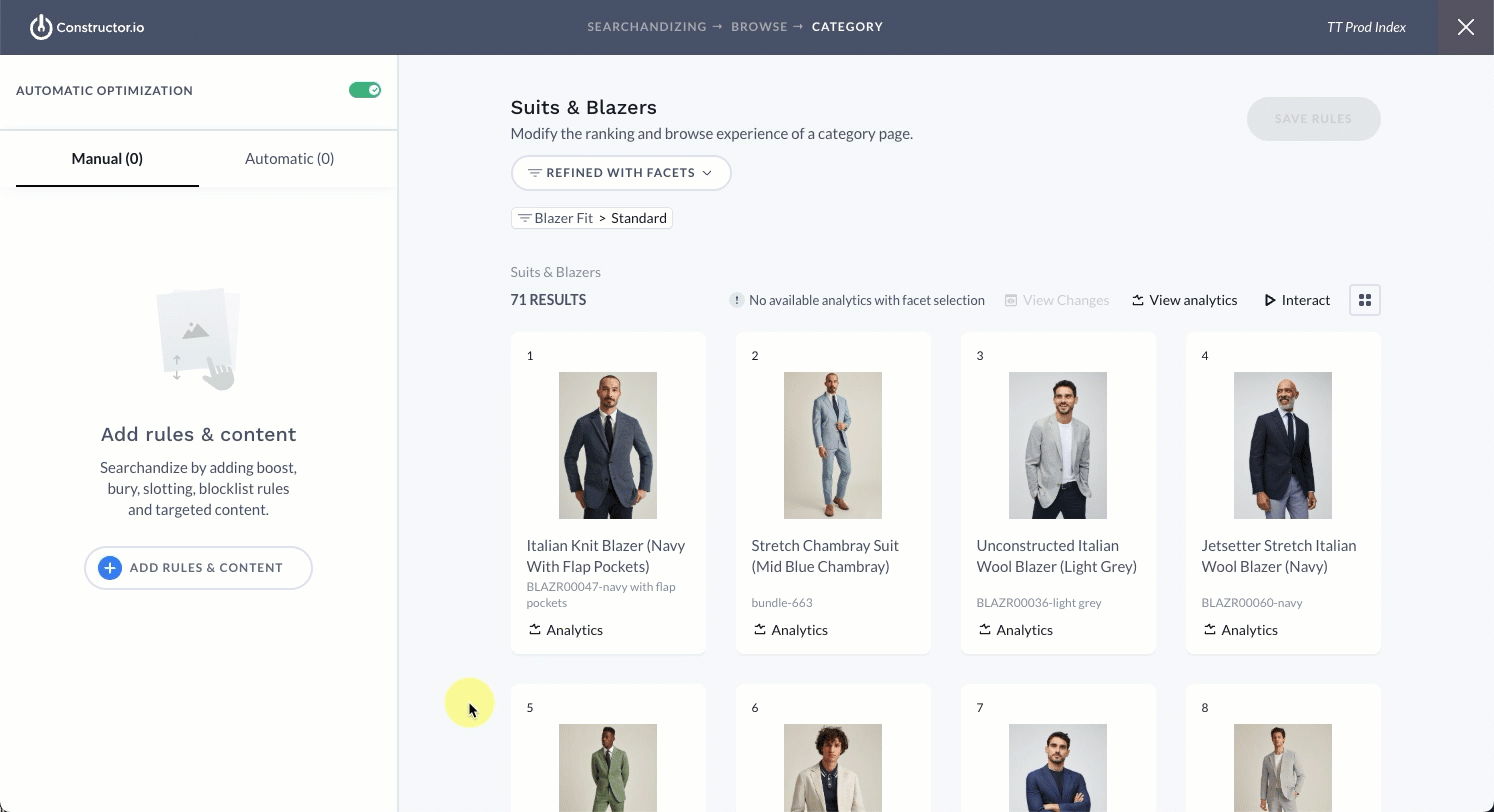
Task: Click "BLAZR00036-light grey" product ID
Action: tap(1039, 603)
